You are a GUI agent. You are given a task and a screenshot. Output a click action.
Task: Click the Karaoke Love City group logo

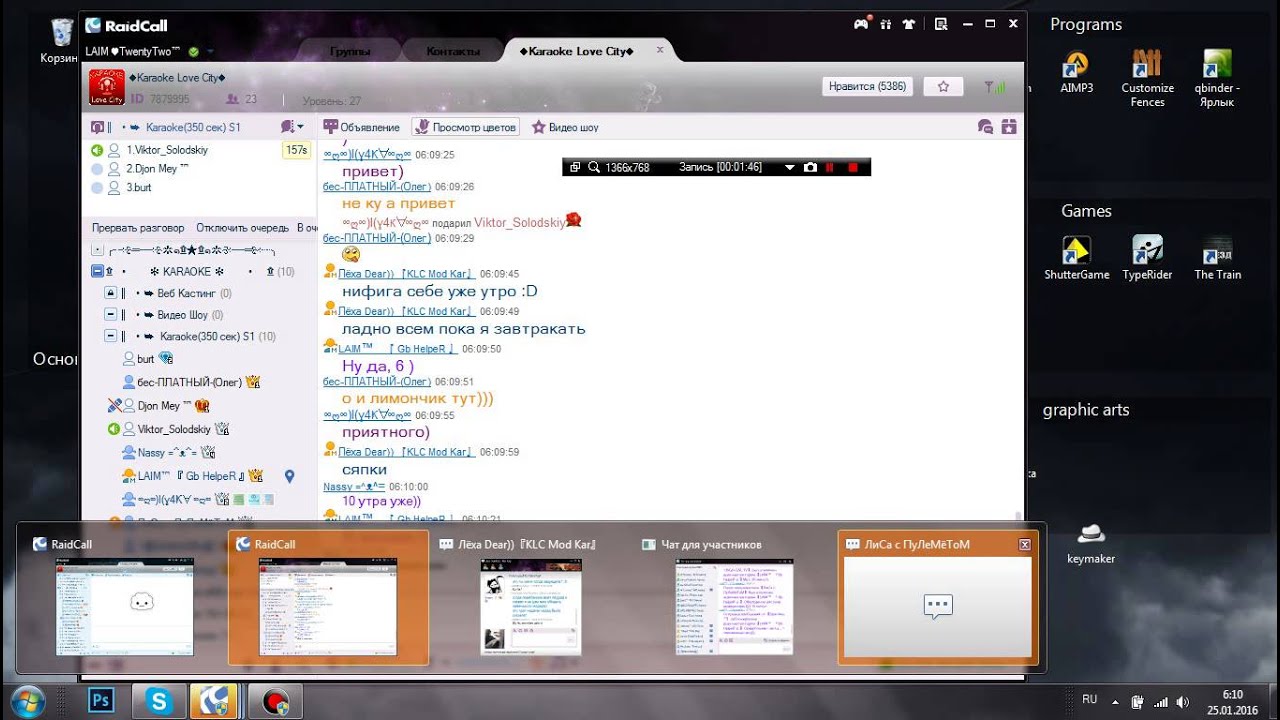coord(107,87)
